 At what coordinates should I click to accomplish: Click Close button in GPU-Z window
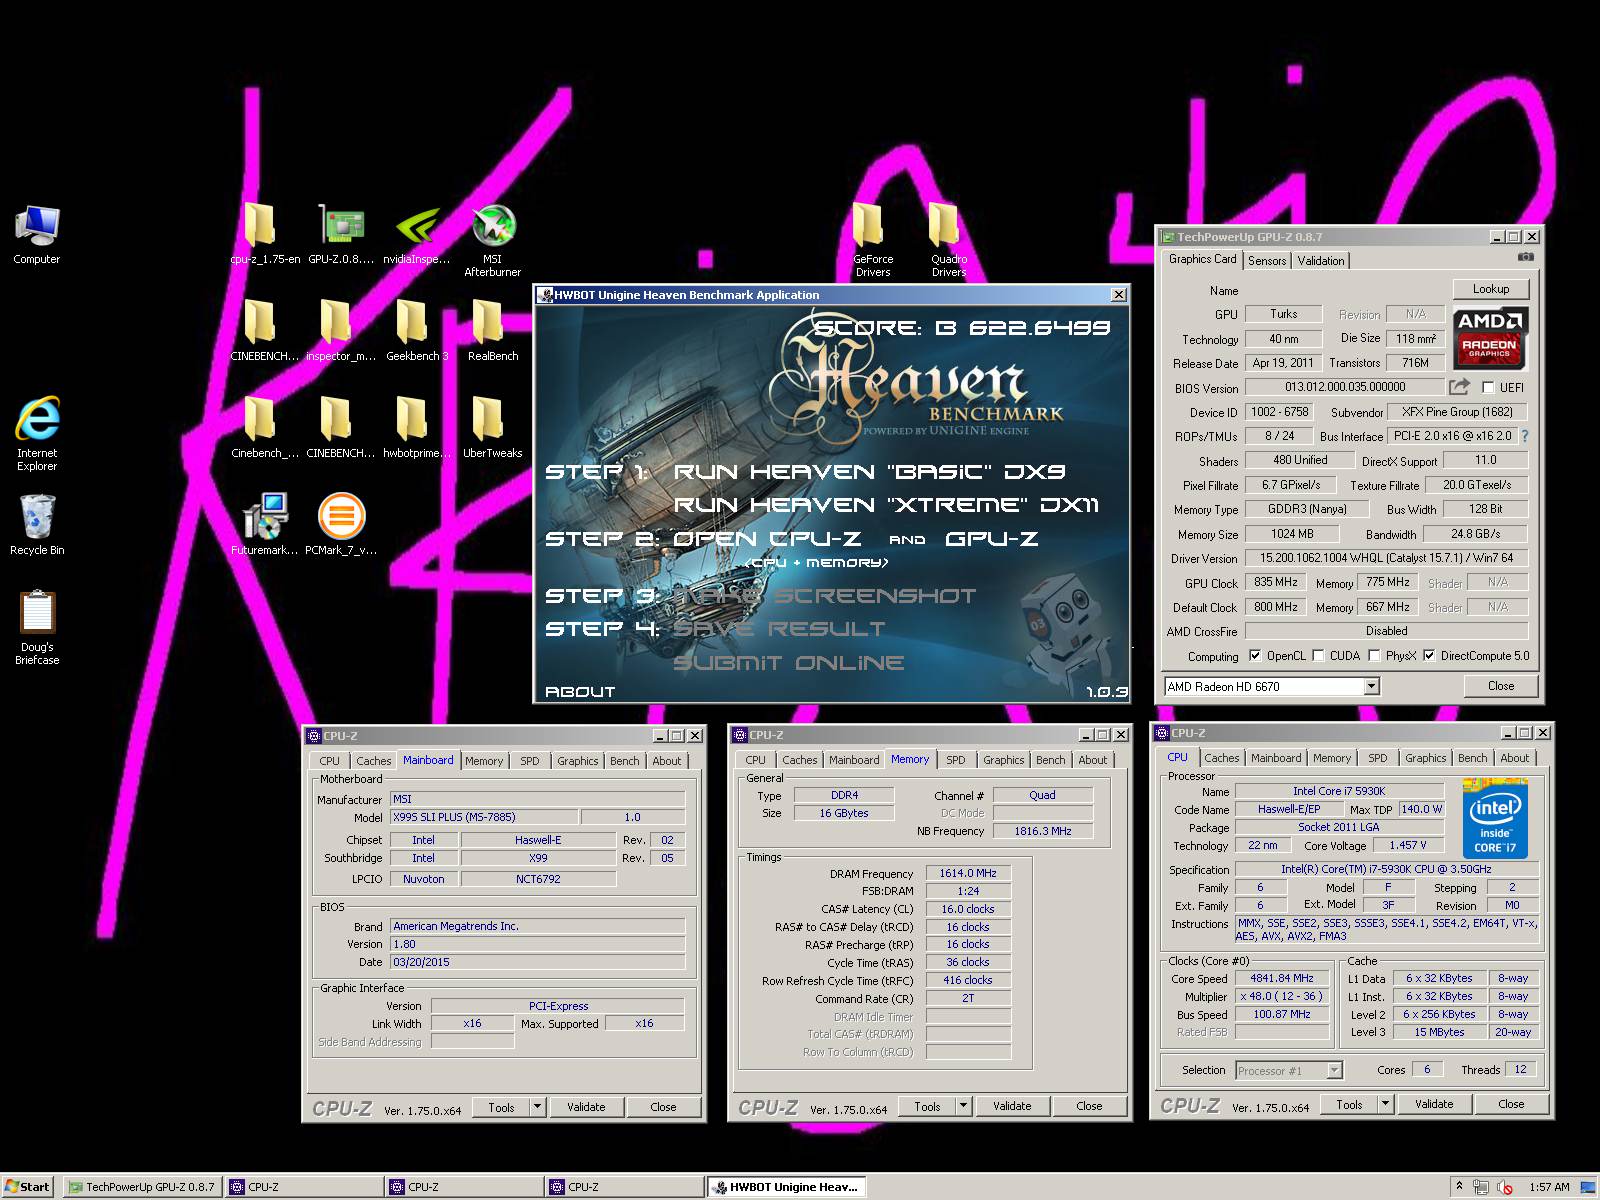(x=1501, y=686)
